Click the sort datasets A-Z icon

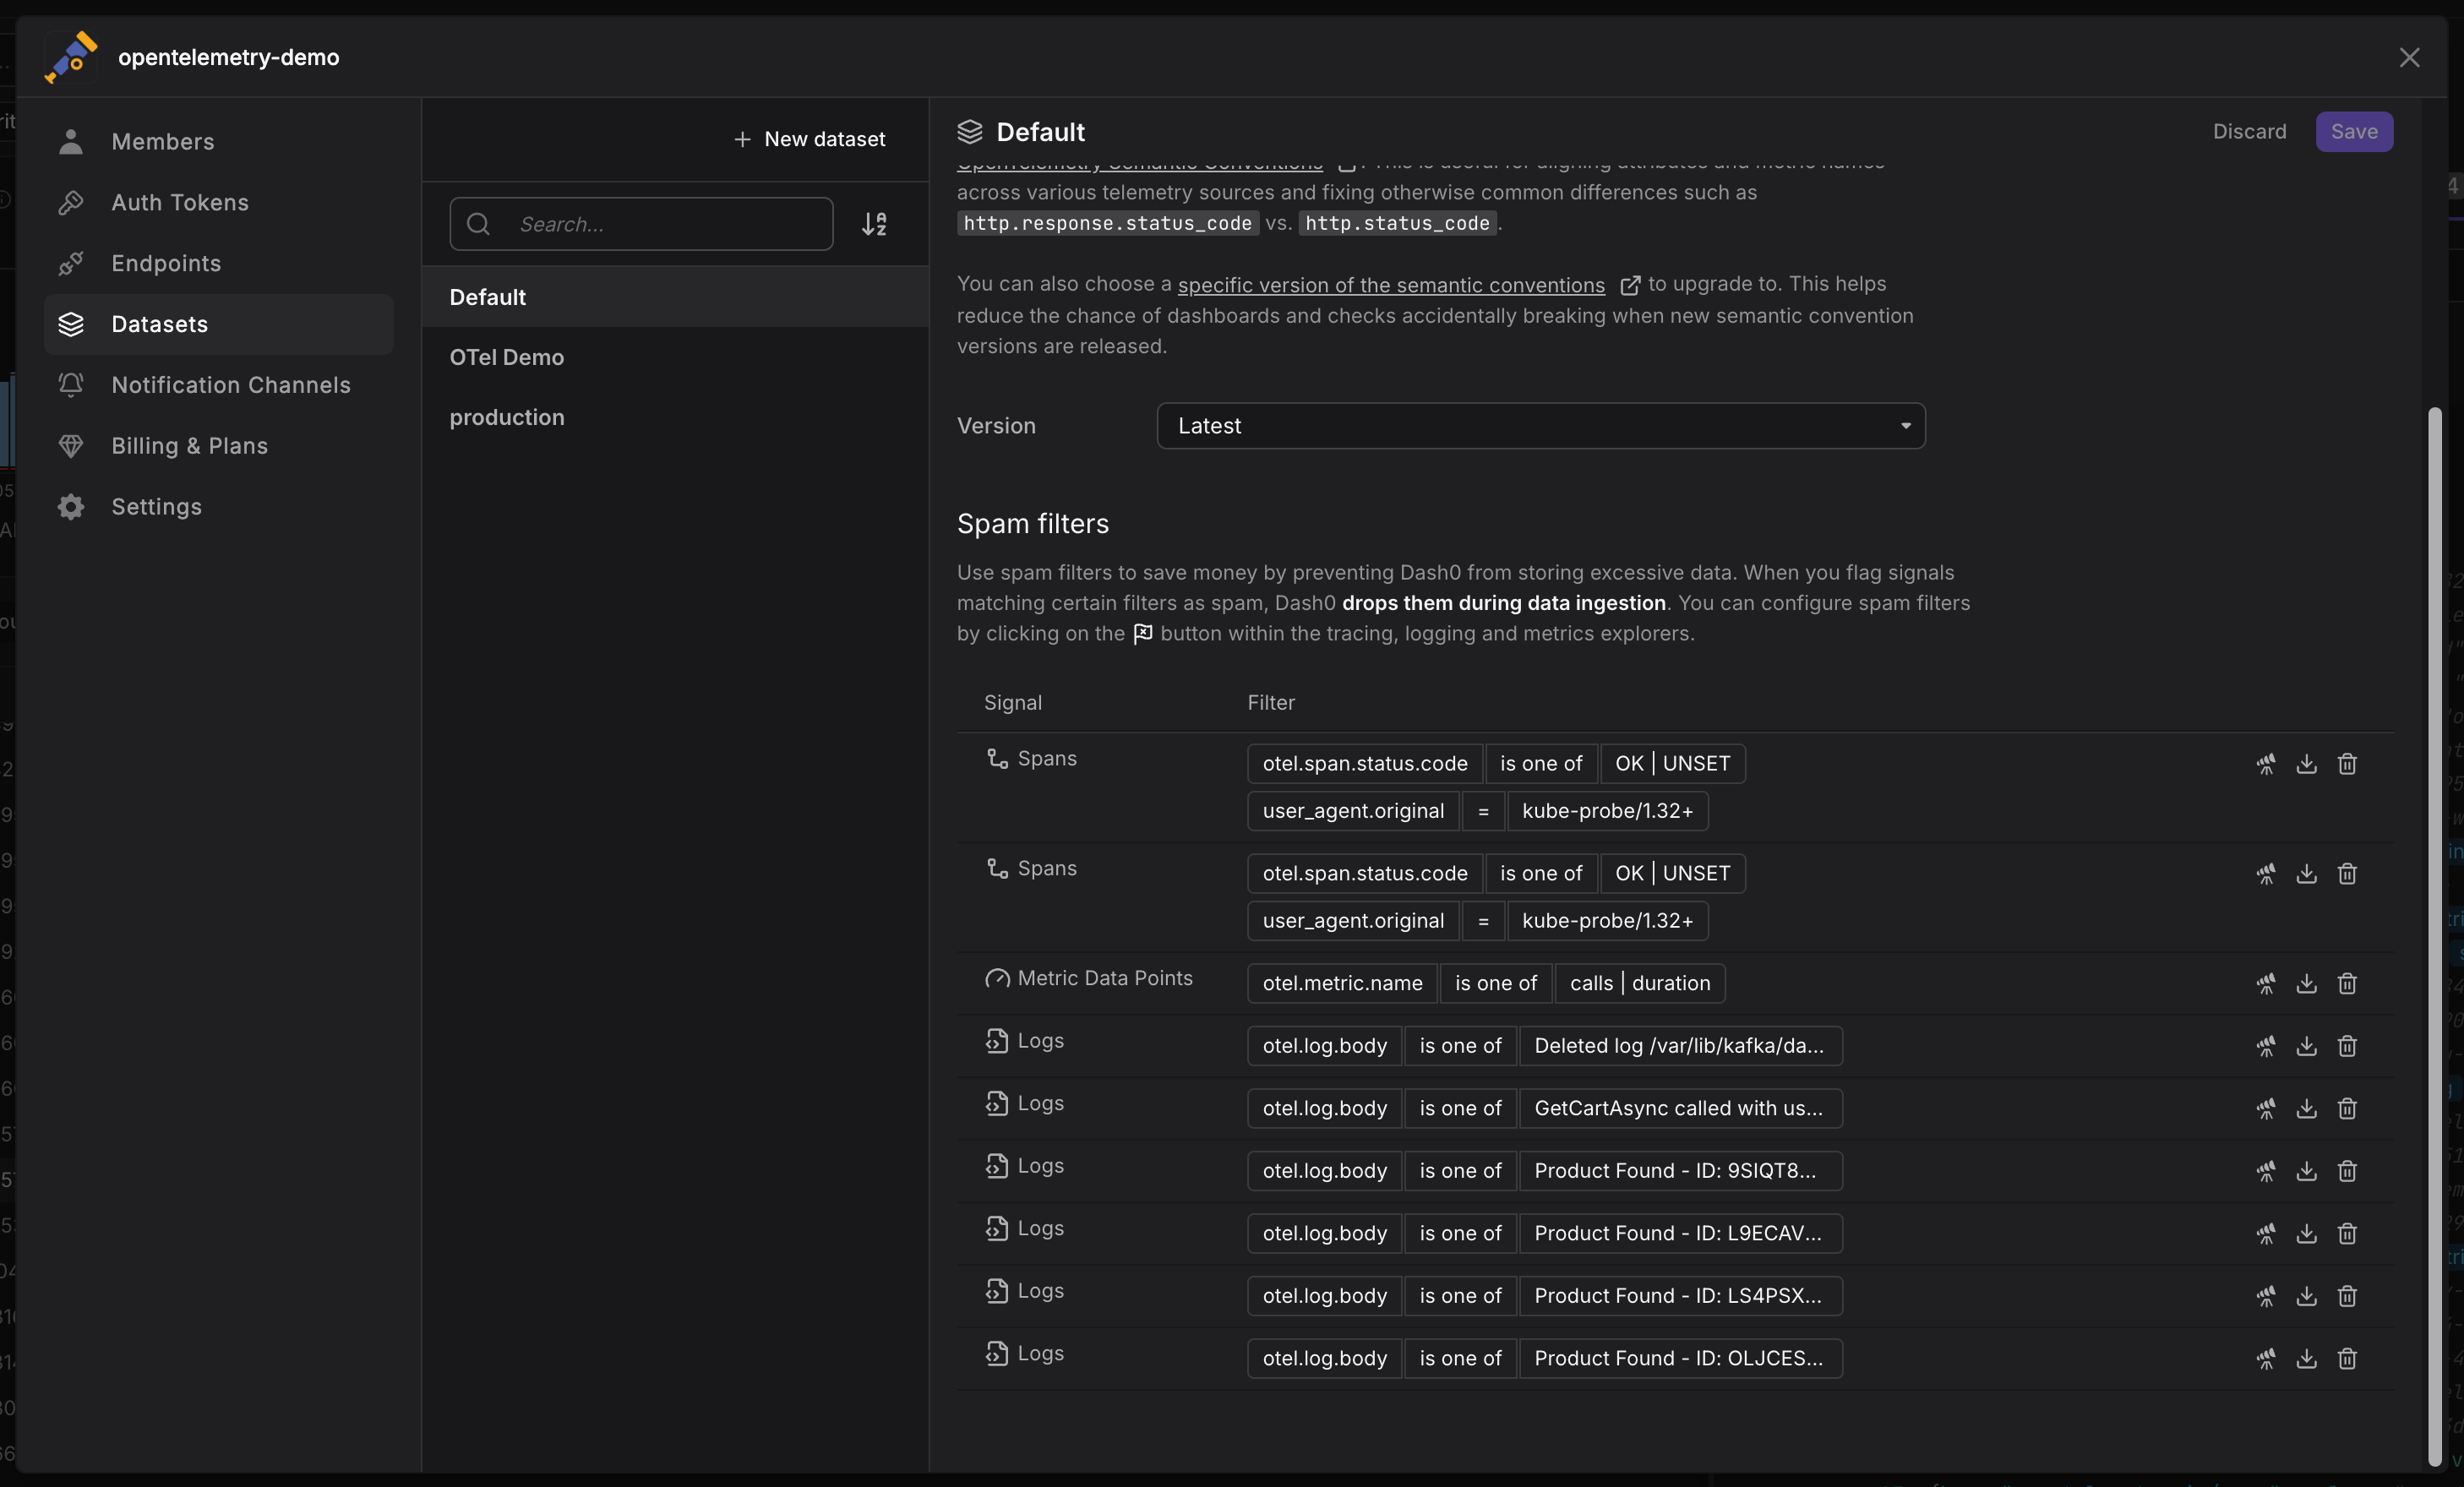(x=874, y=224)
